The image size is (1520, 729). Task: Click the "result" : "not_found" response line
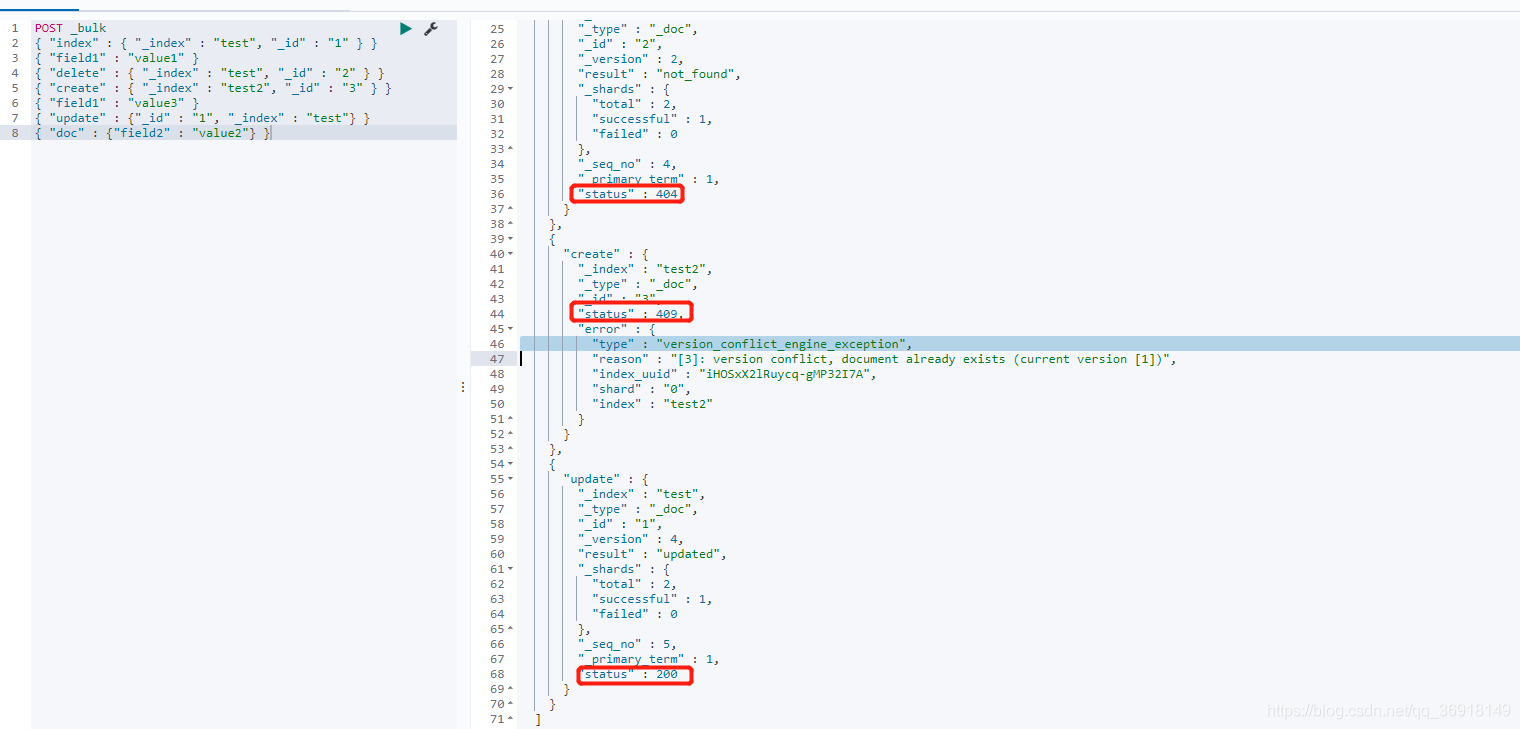tap(660, 74)
